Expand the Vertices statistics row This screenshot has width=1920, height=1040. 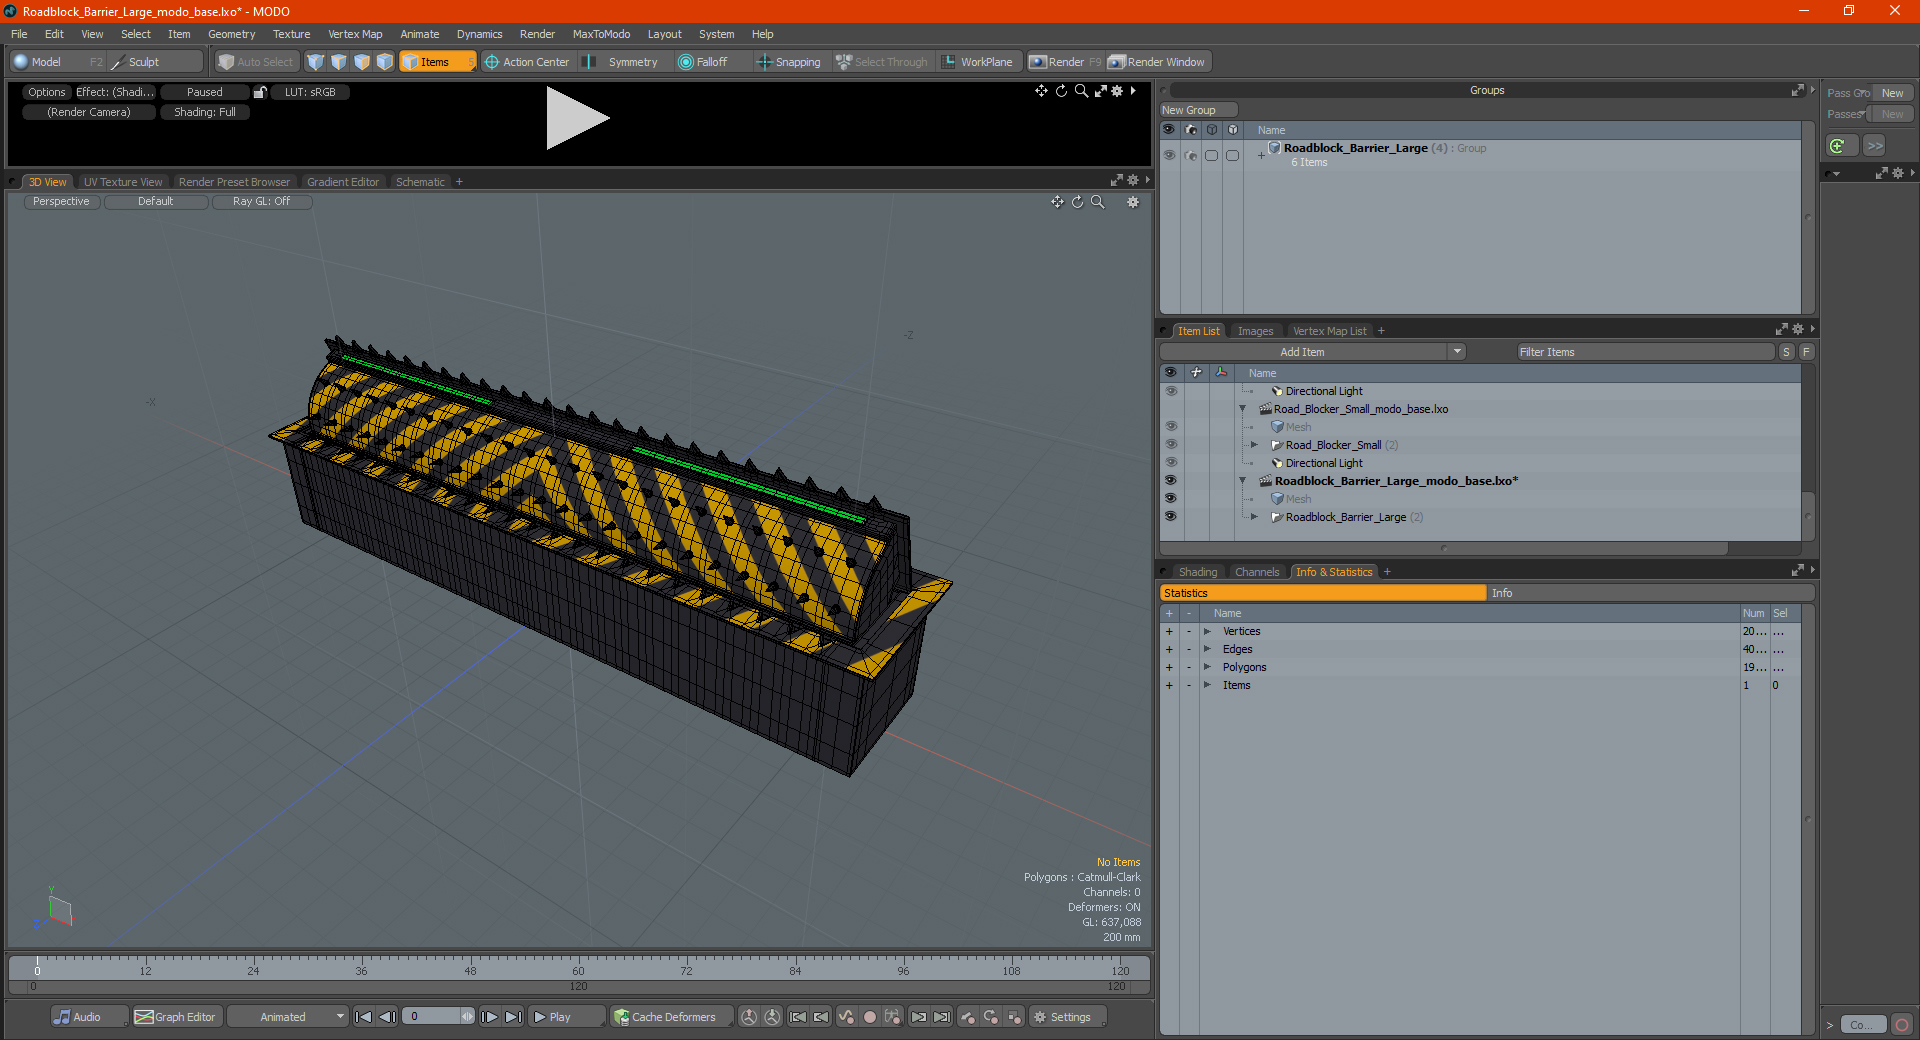coord(1207,631)
